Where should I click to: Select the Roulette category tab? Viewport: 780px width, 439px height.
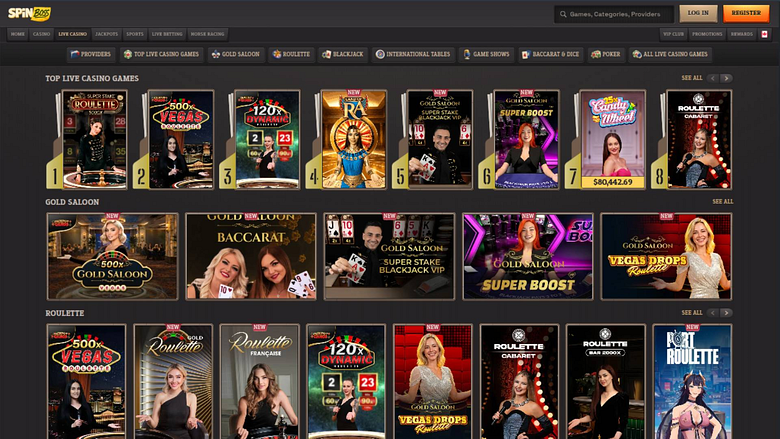(x=291, y=54)
